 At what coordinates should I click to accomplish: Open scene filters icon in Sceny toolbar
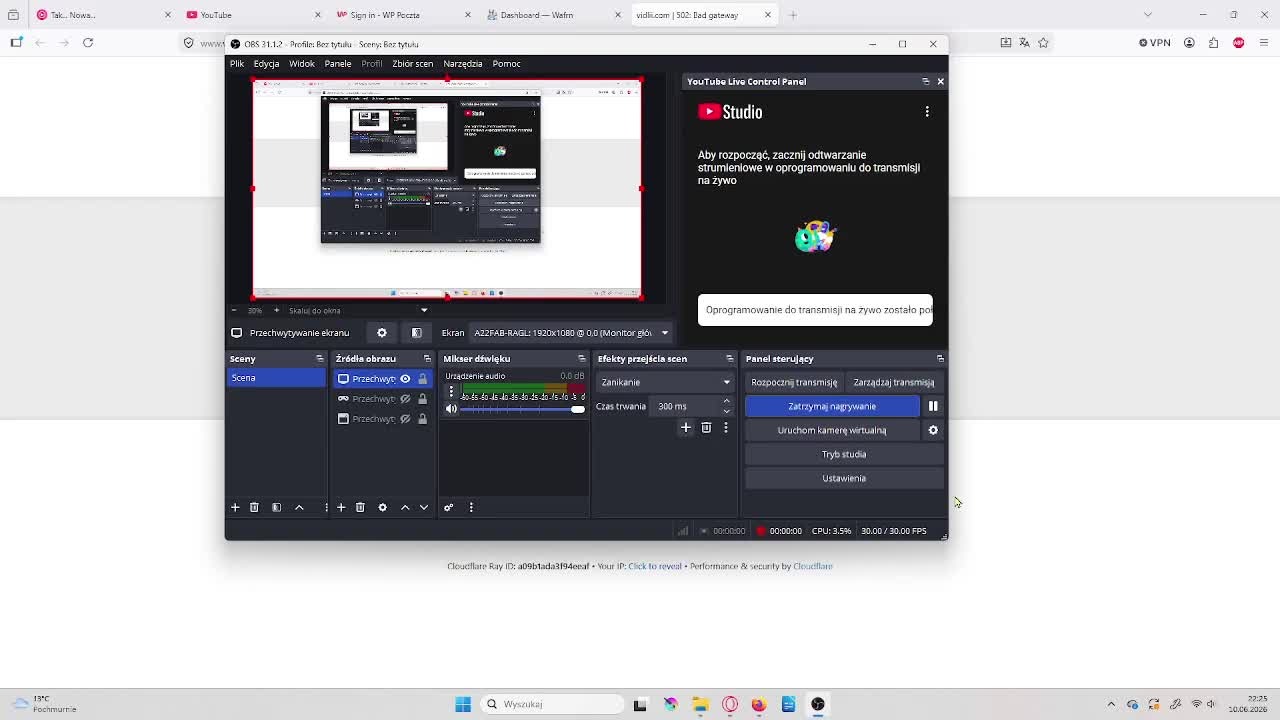(x=276, y=507)
